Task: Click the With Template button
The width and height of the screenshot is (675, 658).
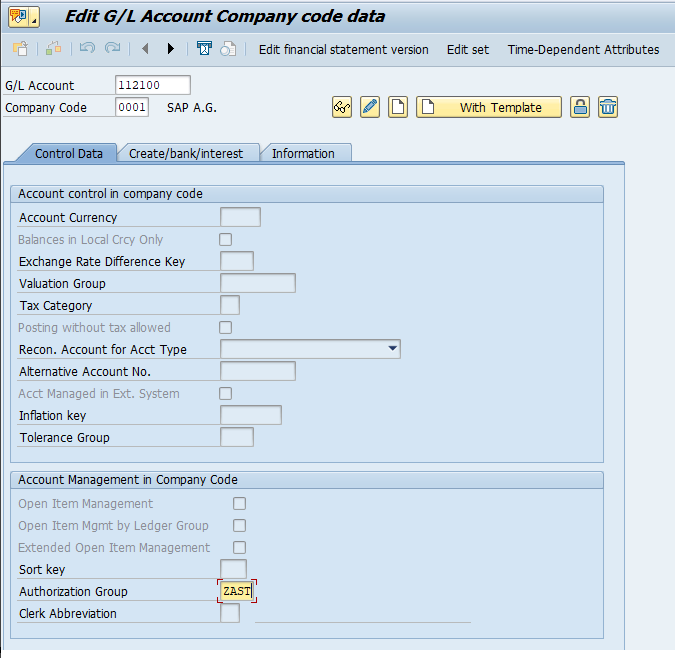Action: [489, 107]
